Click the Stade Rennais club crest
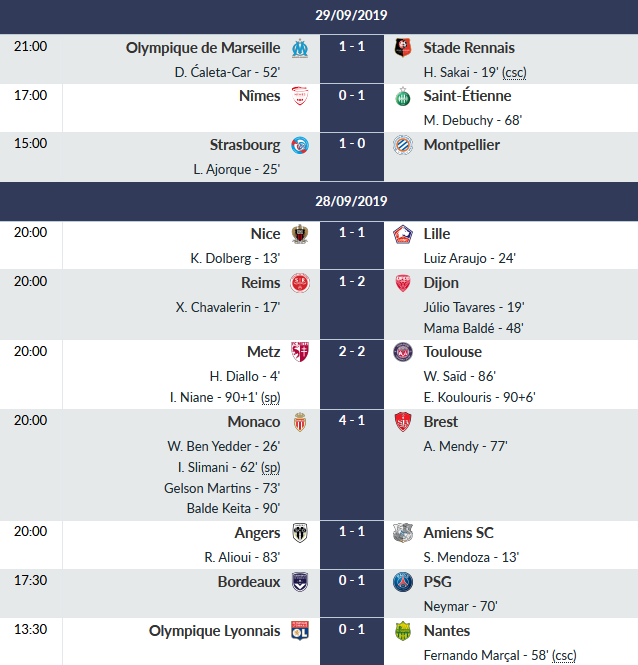The image size is (638, 665). click(403, 48)
